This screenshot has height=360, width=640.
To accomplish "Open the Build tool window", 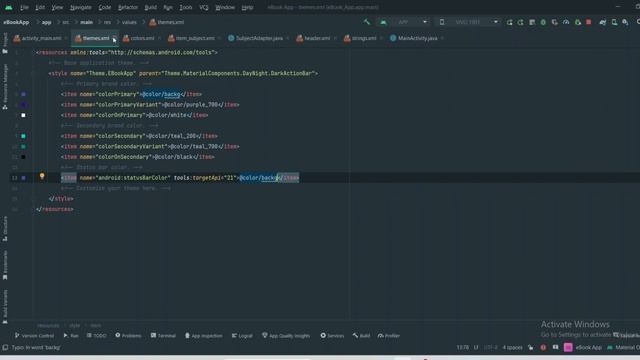I will pos(361,336).
